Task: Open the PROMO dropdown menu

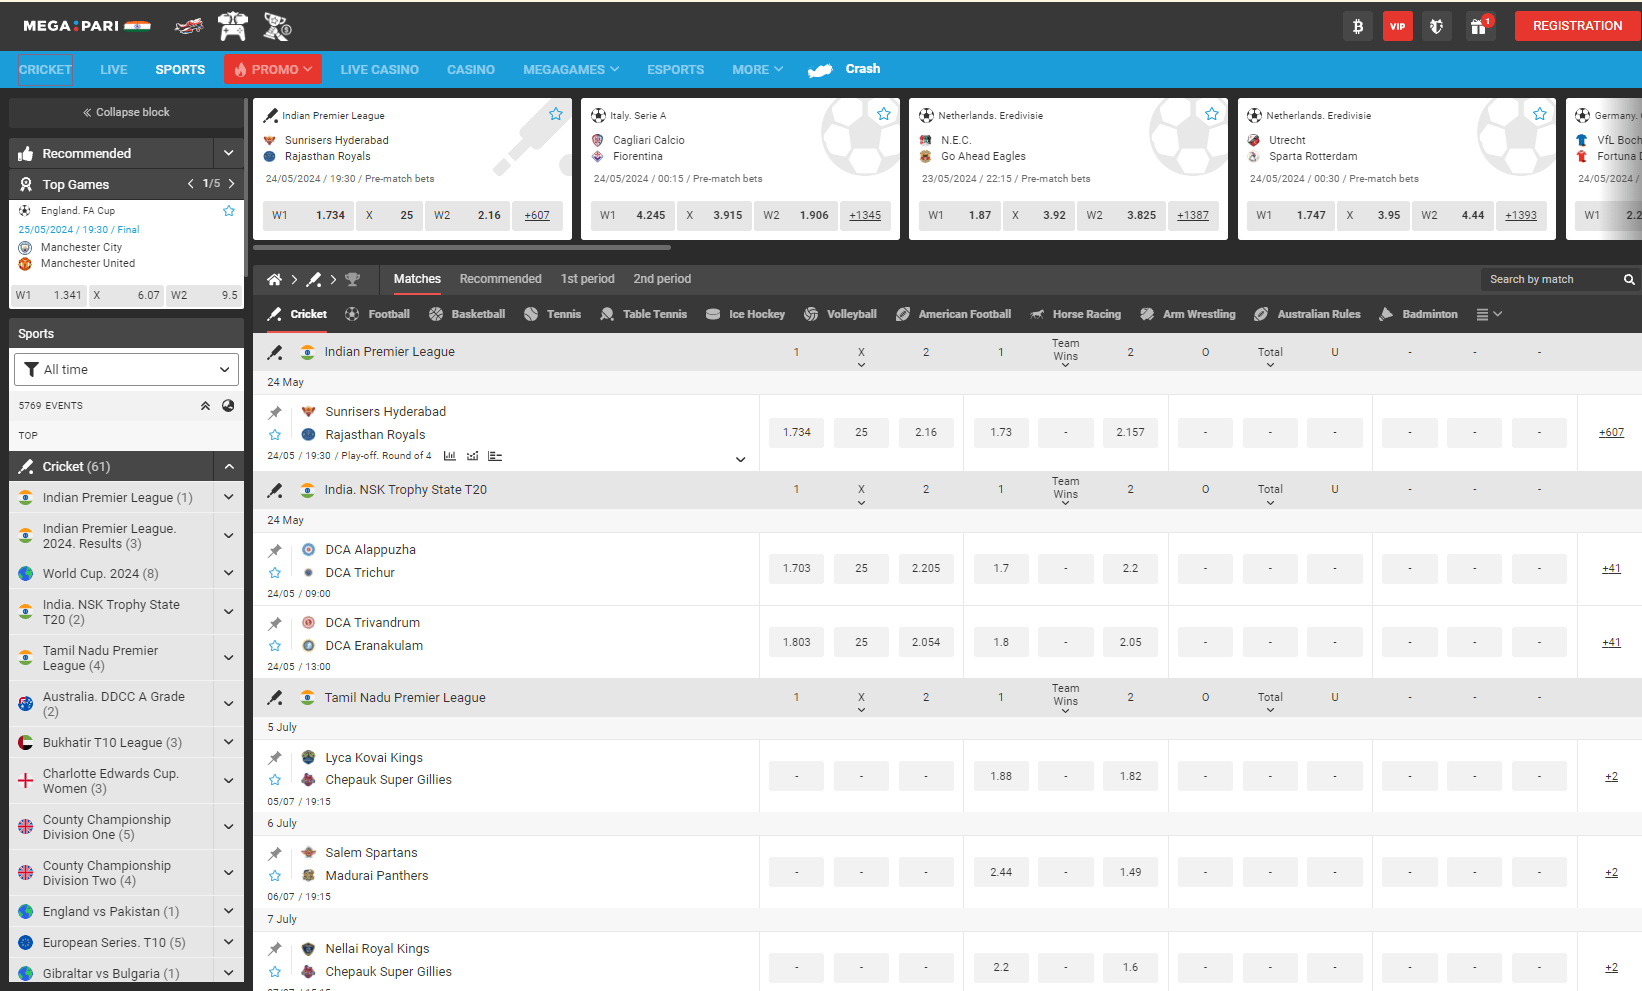Action: pyautogui.click(x=273, y=69)
